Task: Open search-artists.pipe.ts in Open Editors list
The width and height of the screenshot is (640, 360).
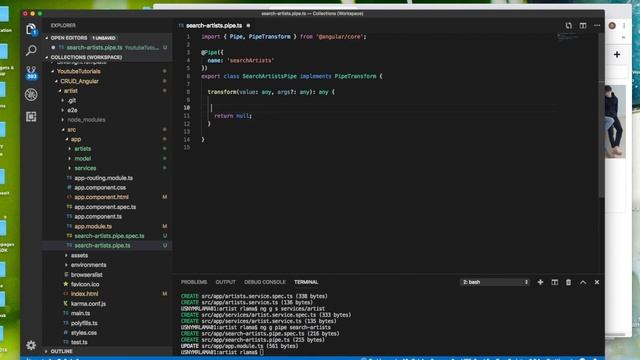Action: [x=108, y=48]
